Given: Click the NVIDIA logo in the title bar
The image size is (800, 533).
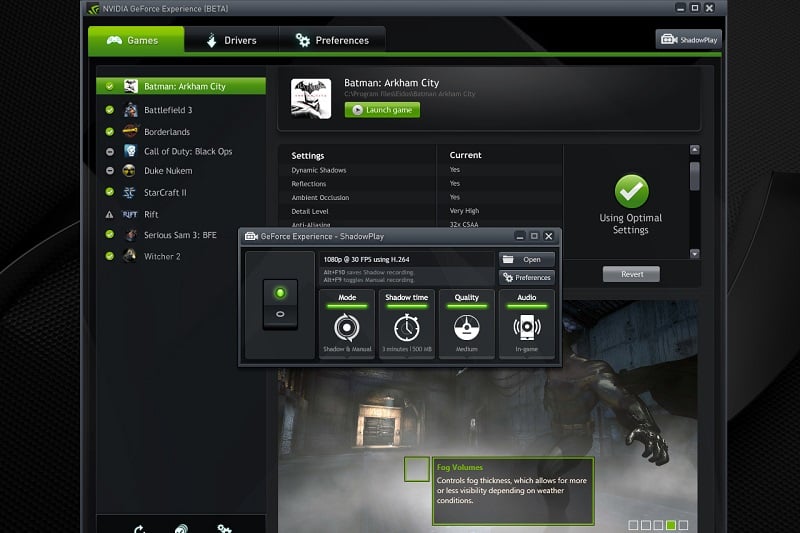Looking at the screenshot, I should (93, 9).
